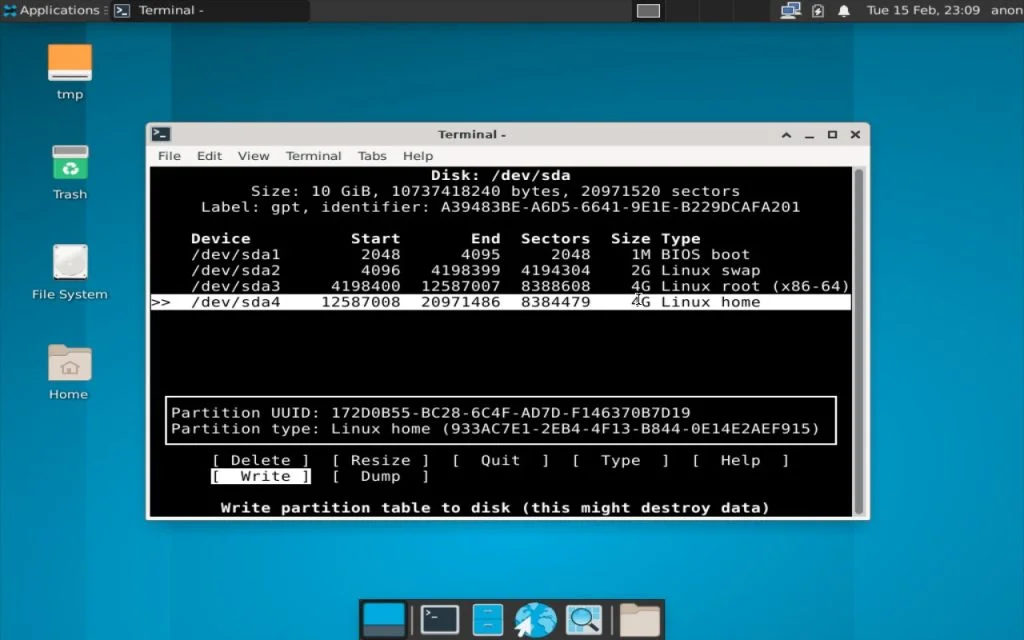Open the Tabs menu
This screenshot has width=1024, height=640.
[x=372, y=156]
